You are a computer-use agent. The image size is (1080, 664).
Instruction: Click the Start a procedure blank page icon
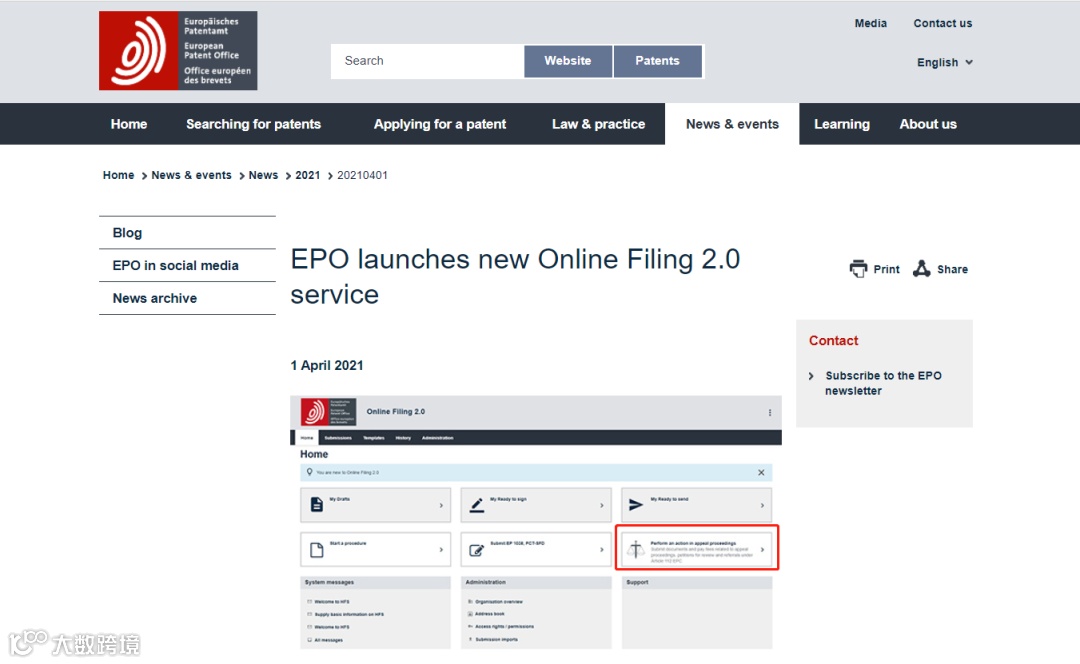[316, 550]
